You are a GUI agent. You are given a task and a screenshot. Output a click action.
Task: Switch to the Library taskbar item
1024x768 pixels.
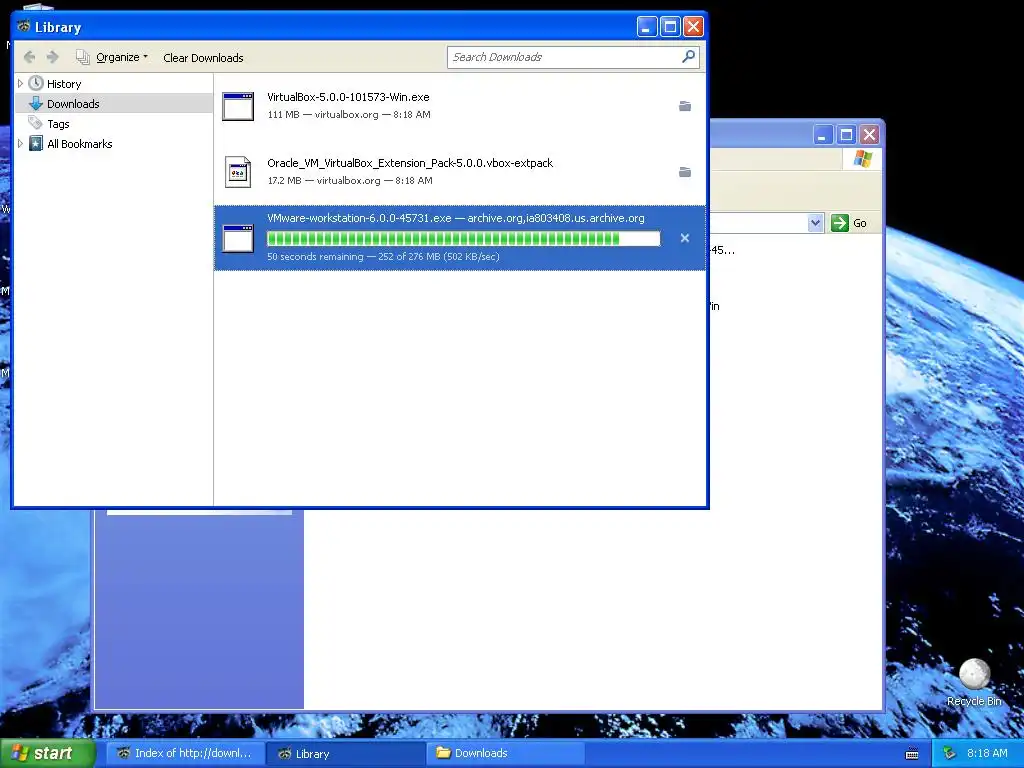344,754
